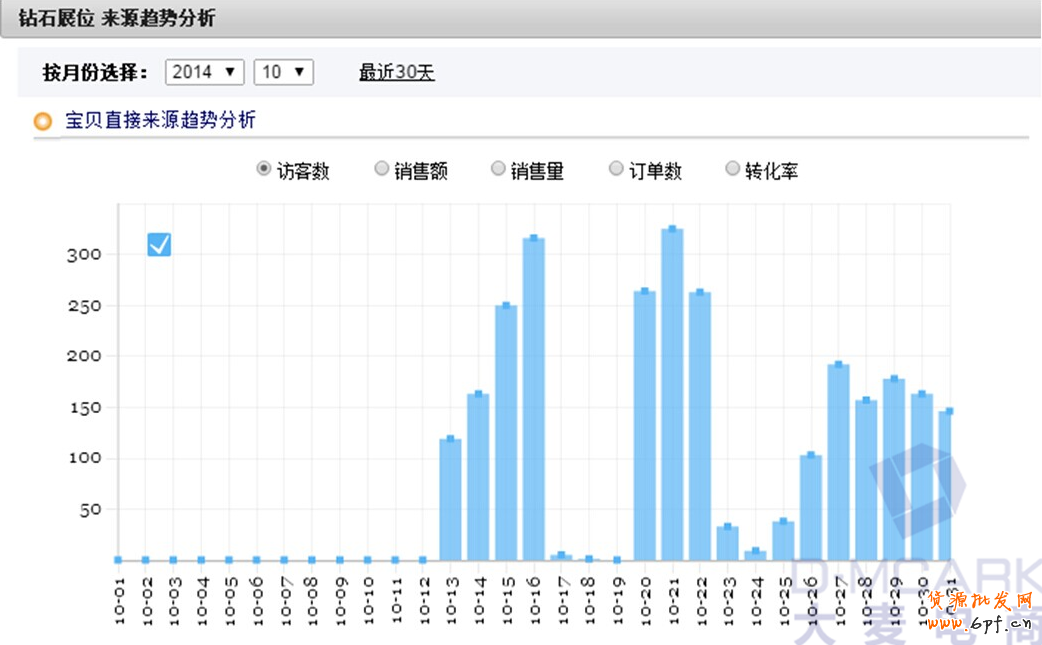Select the 订单数 radio button
The height and width of the screenshot is (645, 1042).
click(x=616, y=169)
